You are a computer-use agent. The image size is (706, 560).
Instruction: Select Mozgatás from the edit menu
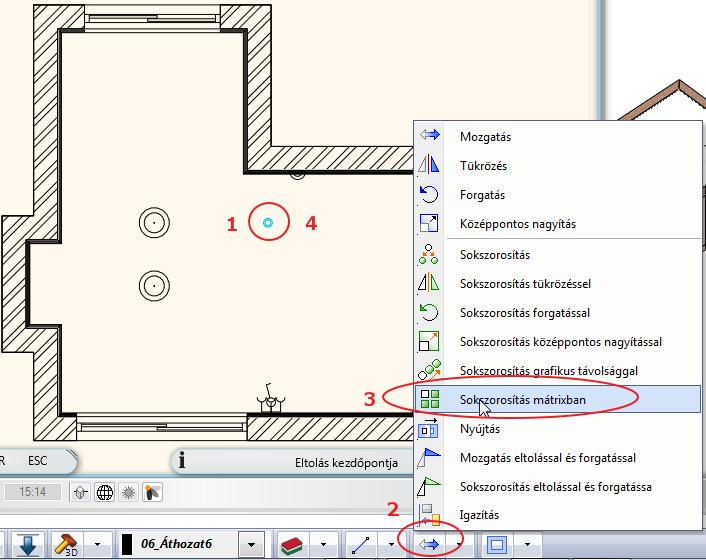[557, 136]
